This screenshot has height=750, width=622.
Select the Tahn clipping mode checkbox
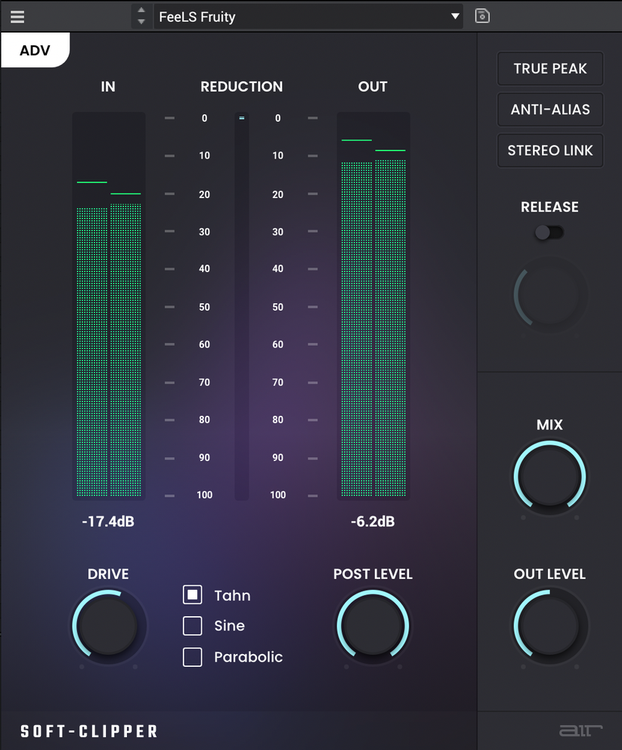193,595
